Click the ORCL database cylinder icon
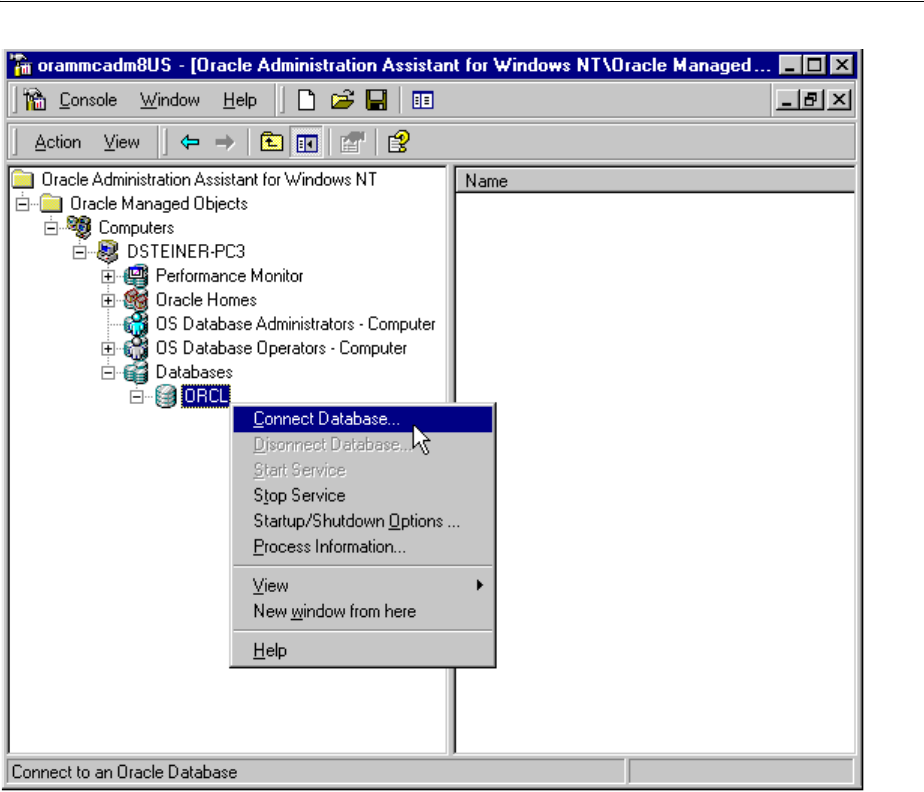This screenshot has width=924, height=792. click(x=166, y=397)
